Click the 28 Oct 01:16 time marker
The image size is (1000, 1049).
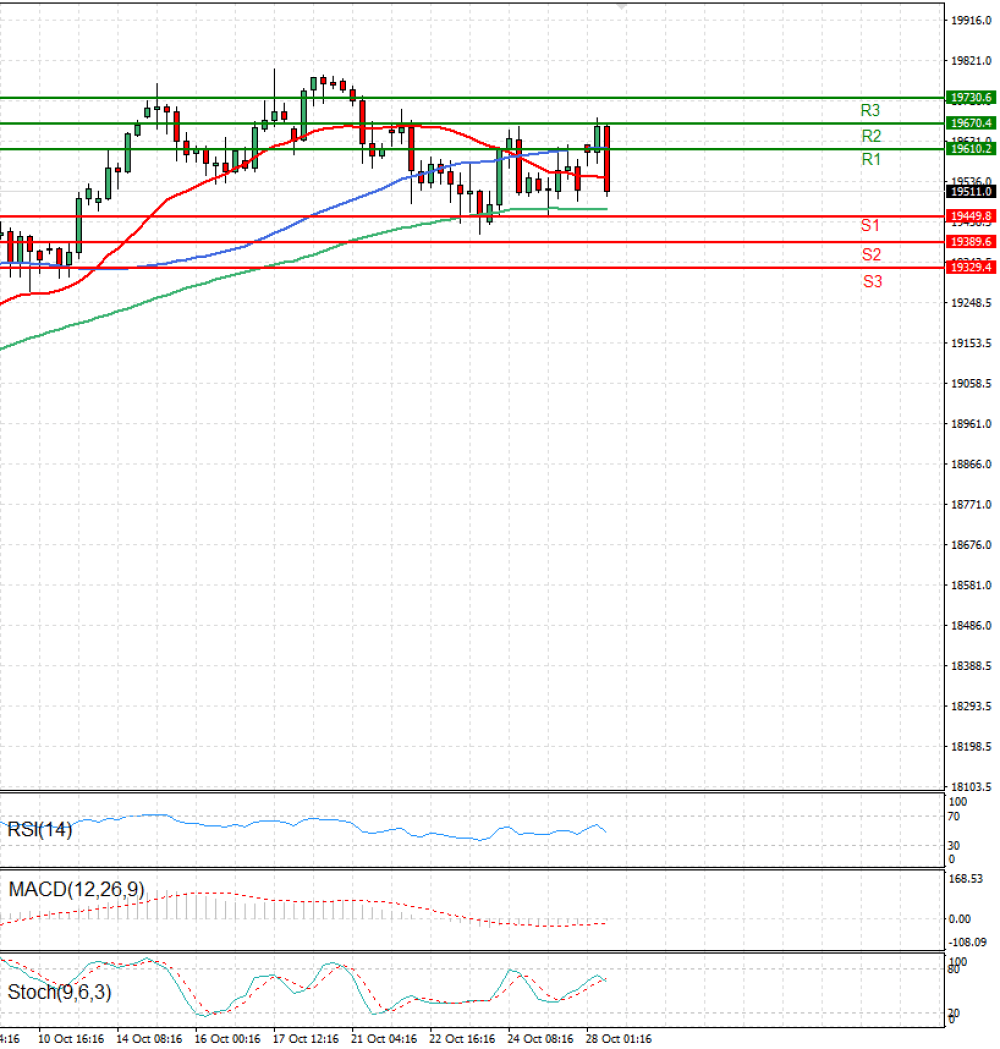click(618, 1039)
